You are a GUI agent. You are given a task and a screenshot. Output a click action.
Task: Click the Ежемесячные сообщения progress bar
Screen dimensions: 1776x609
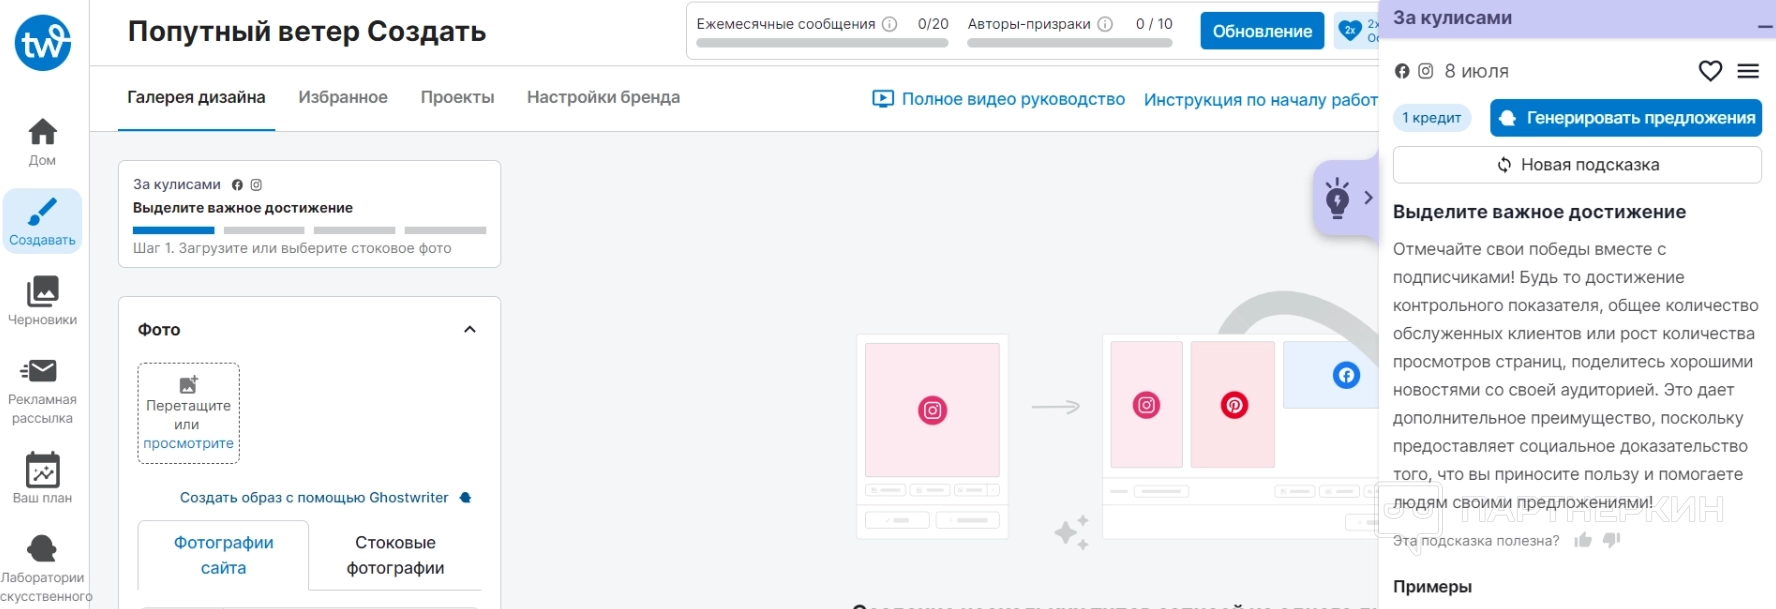coord(822,43)
